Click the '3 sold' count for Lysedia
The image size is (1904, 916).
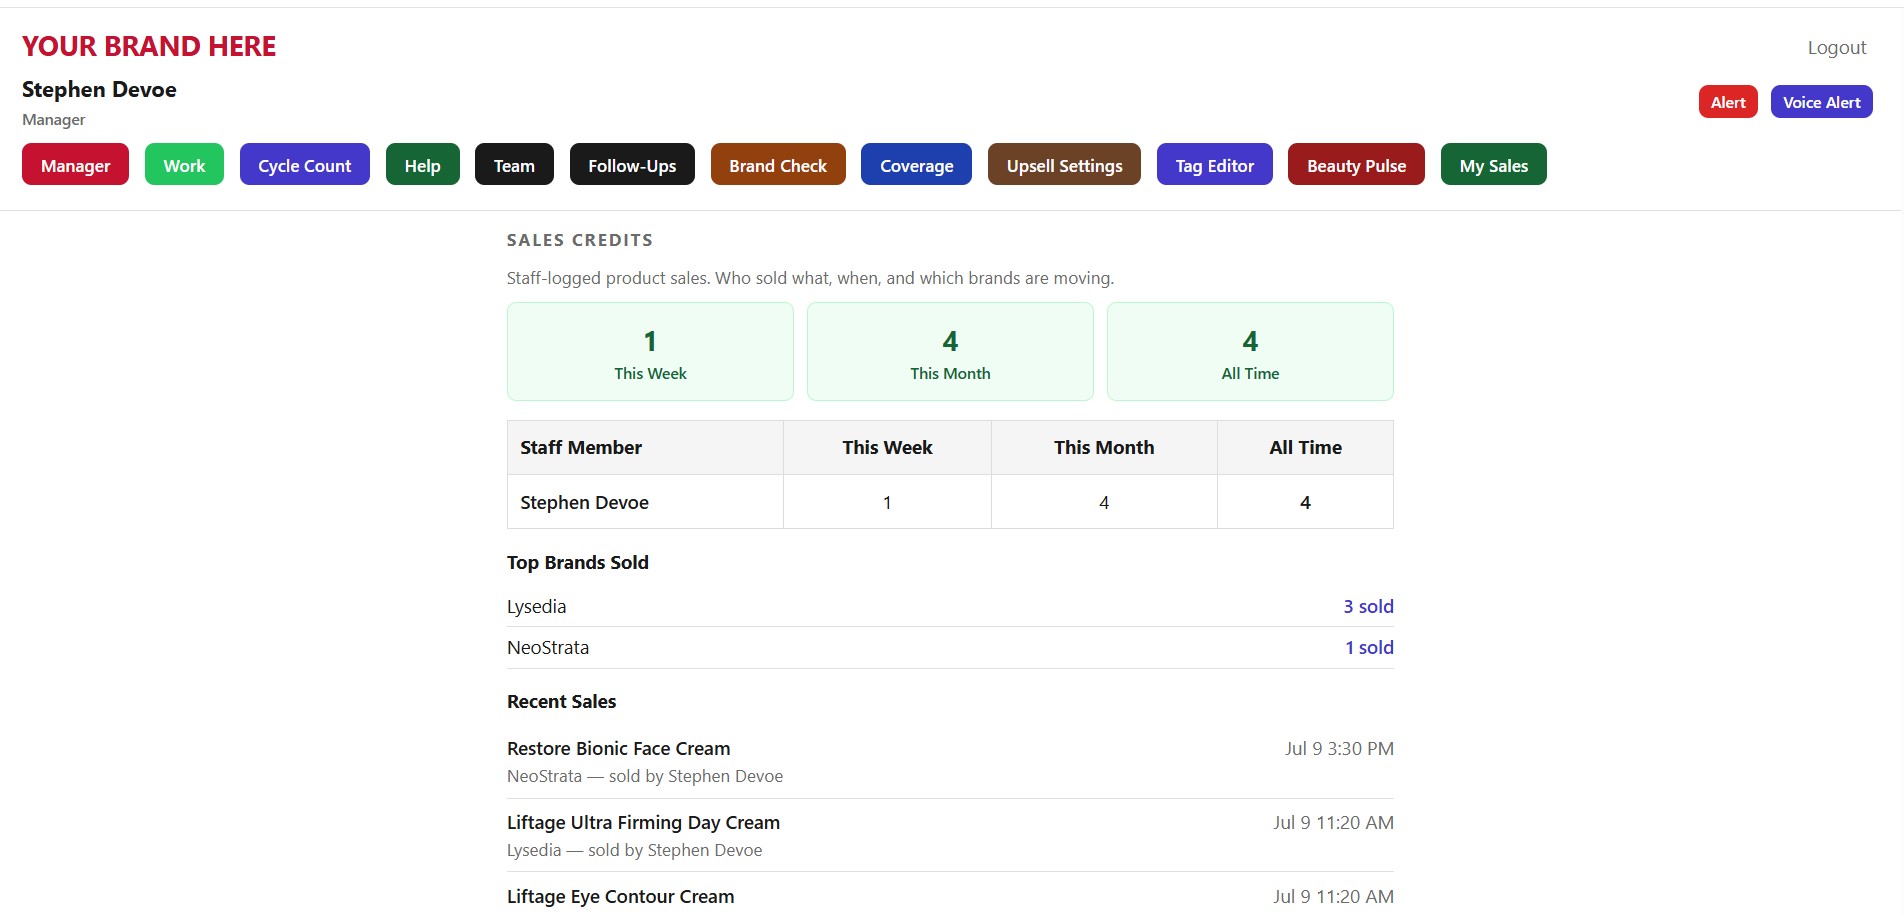(x=1368, y=606)
